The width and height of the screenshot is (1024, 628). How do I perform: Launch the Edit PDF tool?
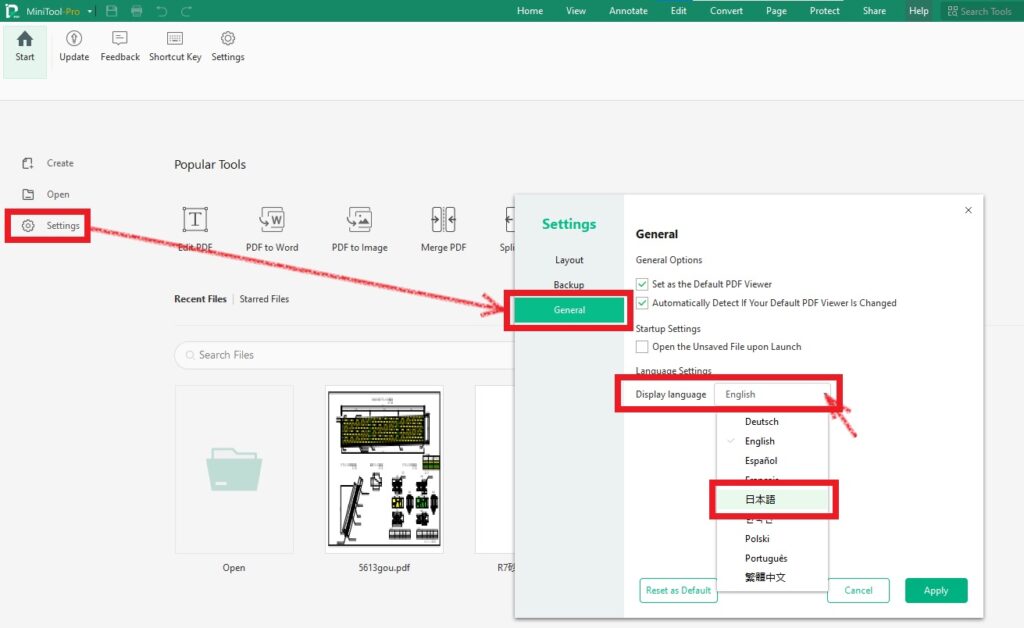coord(195,228)
